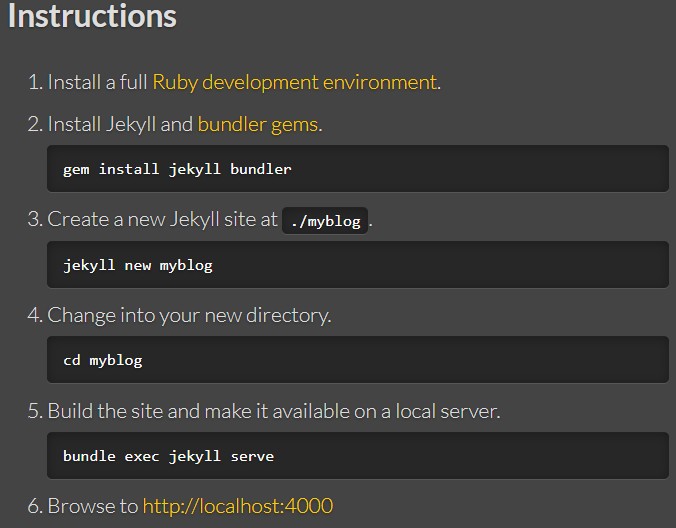Click the word 'bundler' inside first code block
This screenshot has height=528, width=676.
point(260,169)
